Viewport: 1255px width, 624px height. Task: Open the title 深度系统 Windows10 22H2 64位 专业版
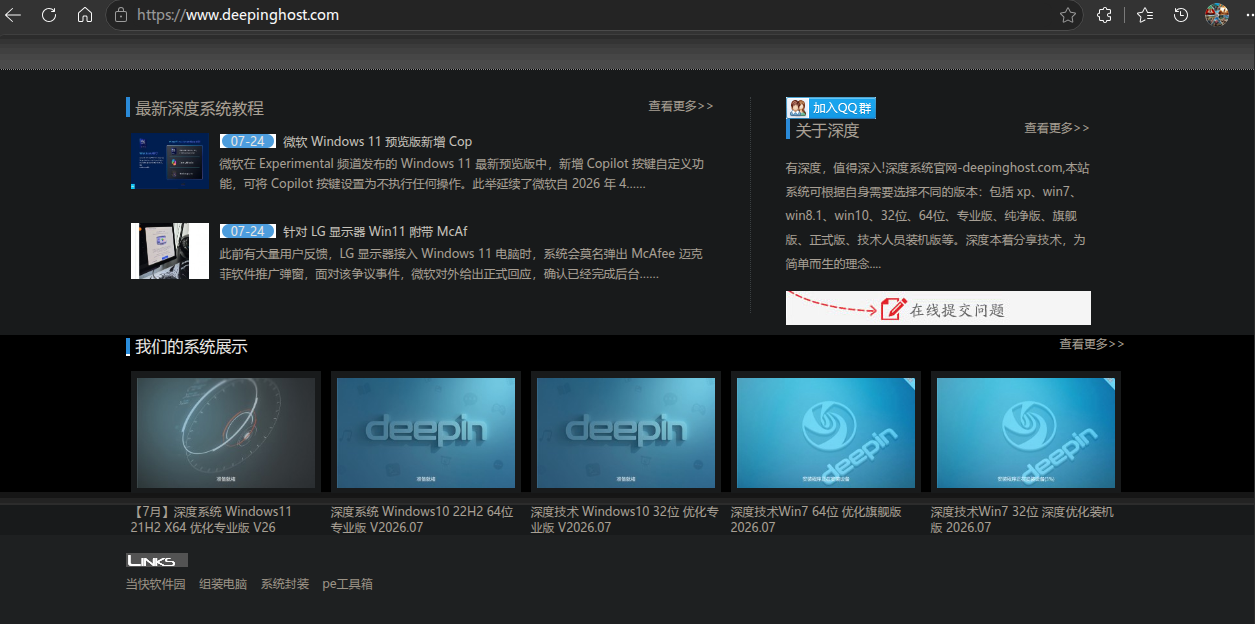tap(422, 519)
